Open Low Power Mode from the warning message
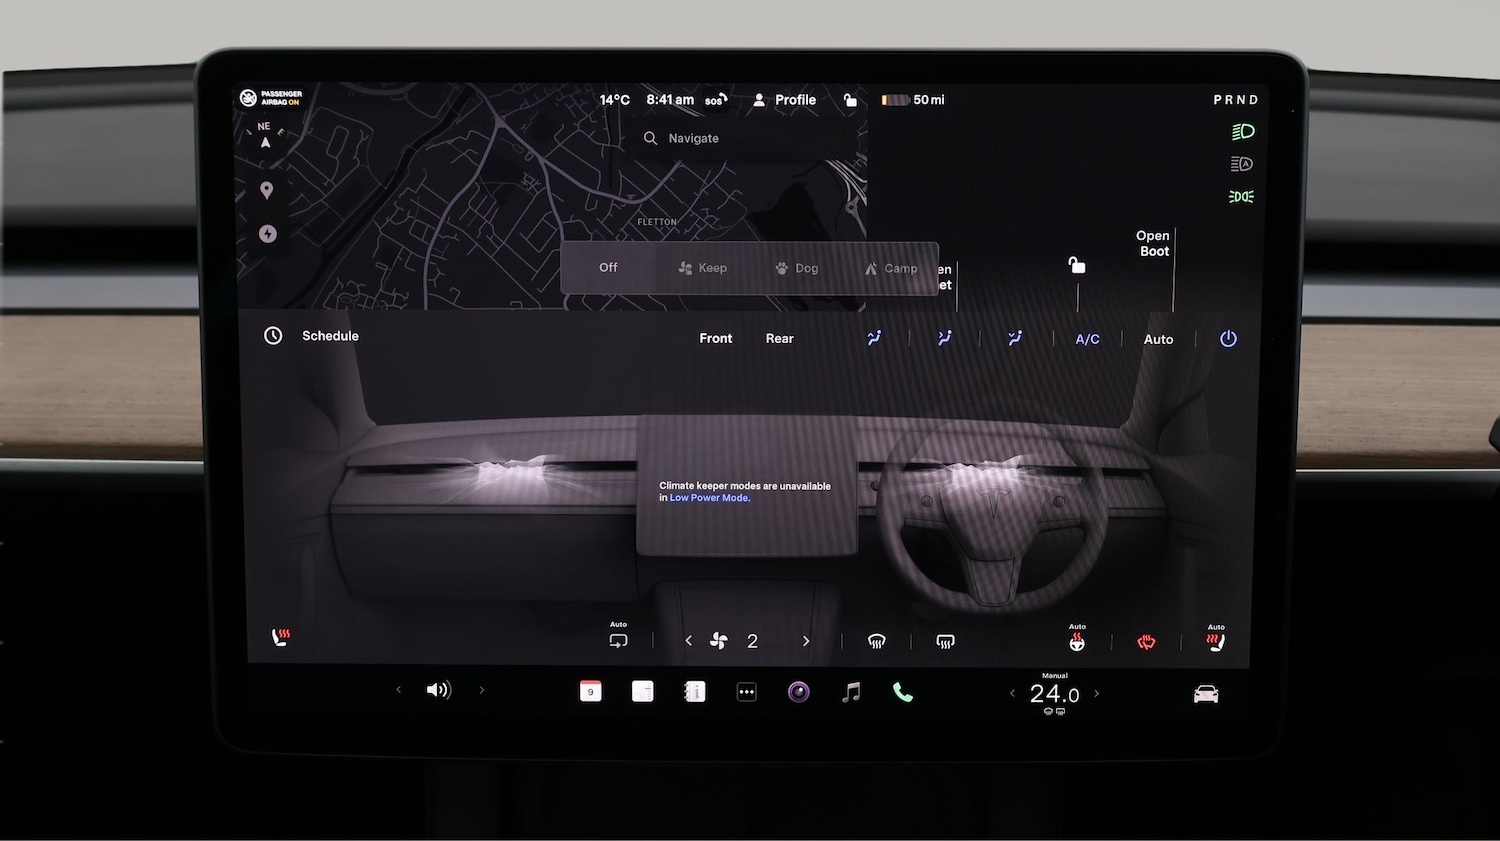Screen dimensions: 1500x841 click(709, 497)
